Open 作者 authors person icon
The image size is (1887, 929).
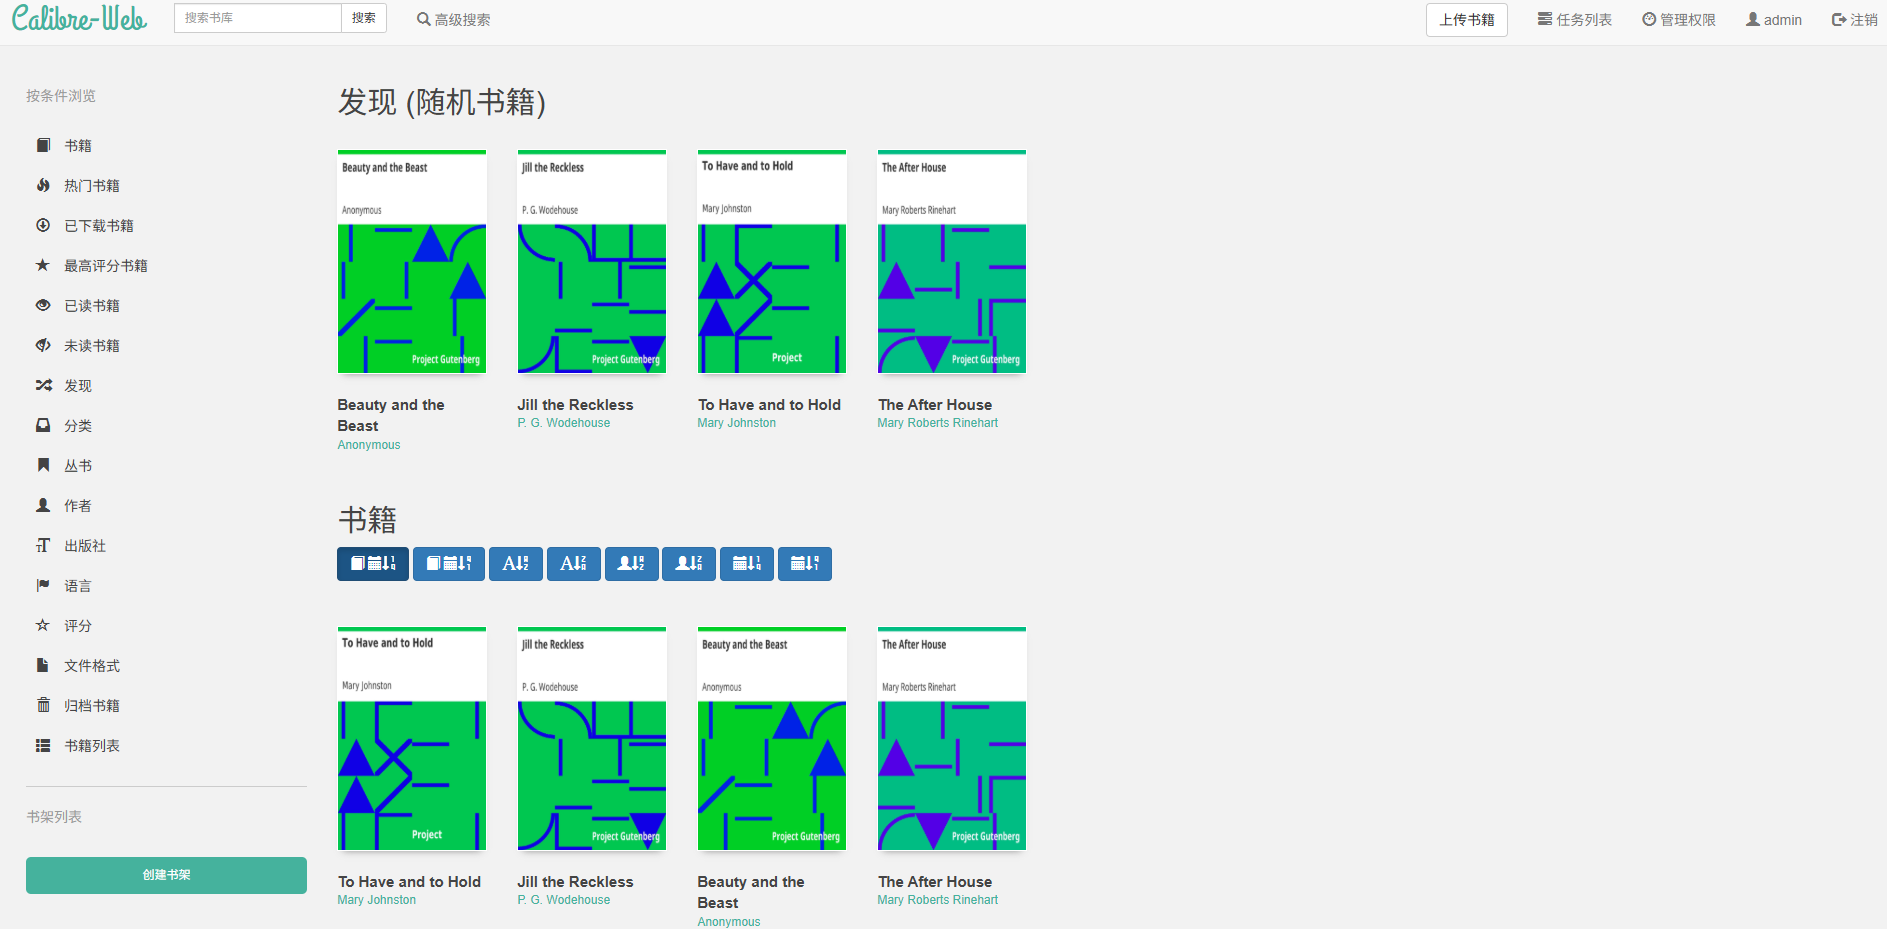[43, 505]
